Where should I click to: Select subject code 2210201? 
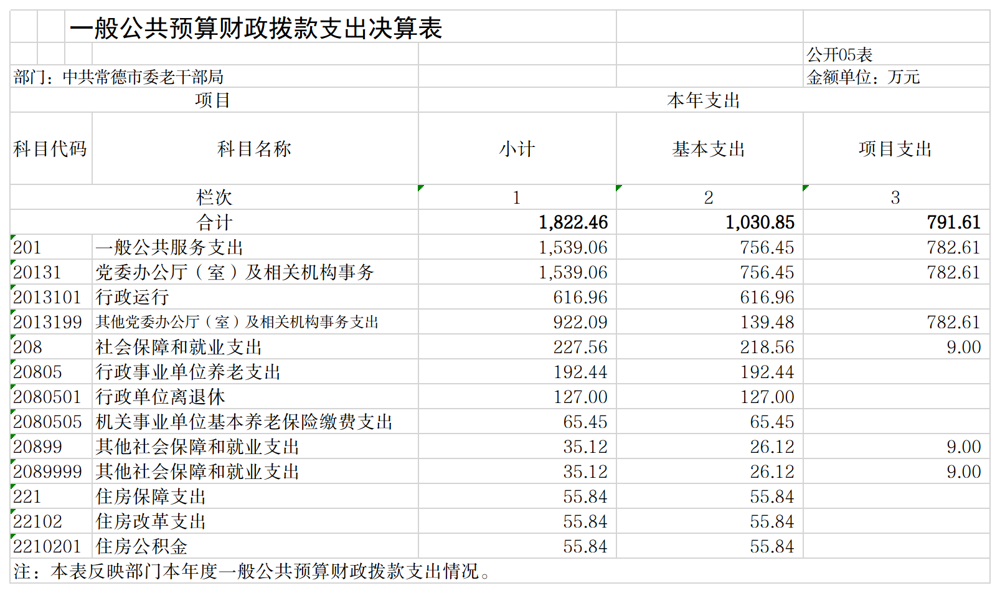[x=47, y=546]
